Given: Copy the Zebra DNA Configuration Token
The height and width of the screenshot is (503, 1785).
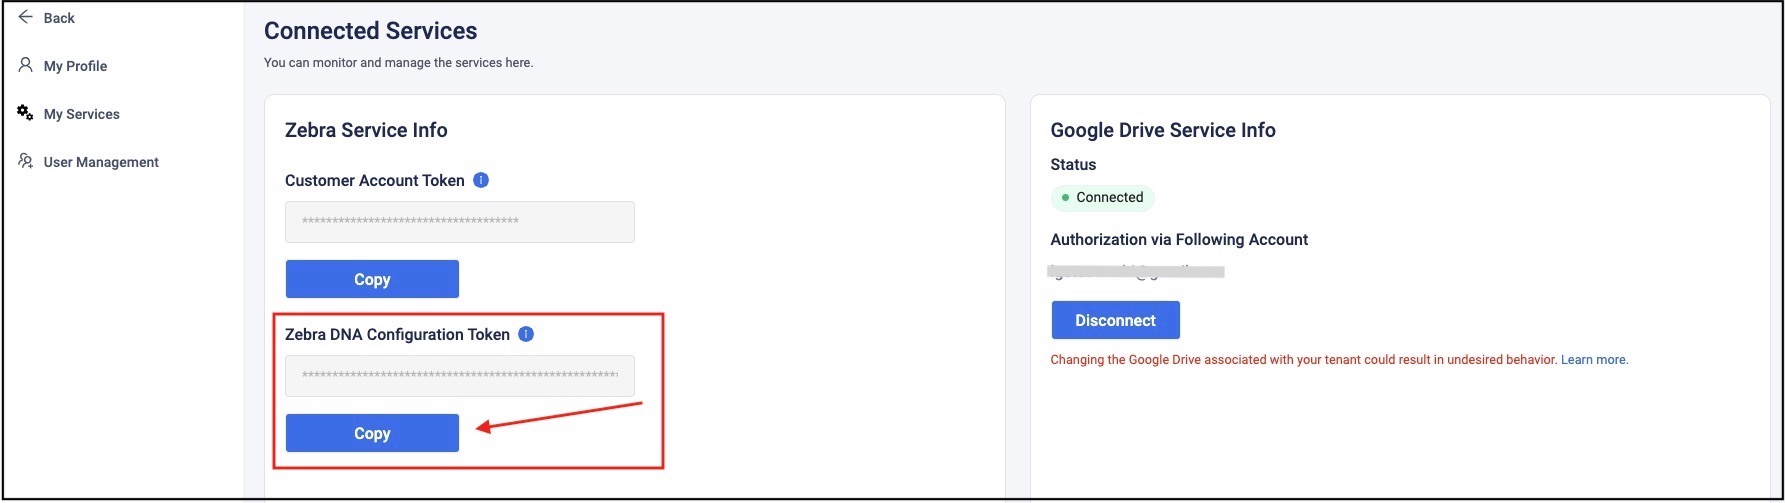Looking at the screenshot, I should [x=372, y=433].
